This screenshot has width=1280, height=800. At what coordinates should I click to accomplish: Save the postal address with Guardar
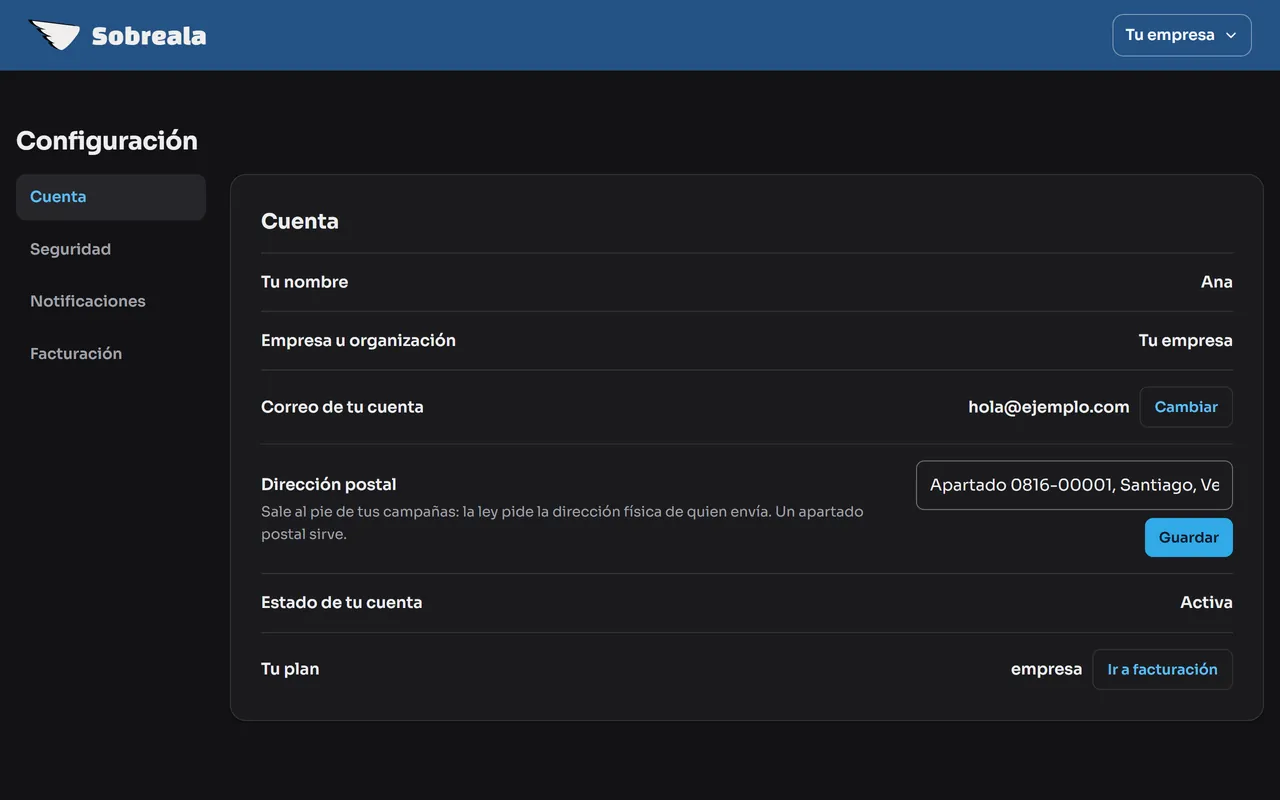pos(1188,537)
